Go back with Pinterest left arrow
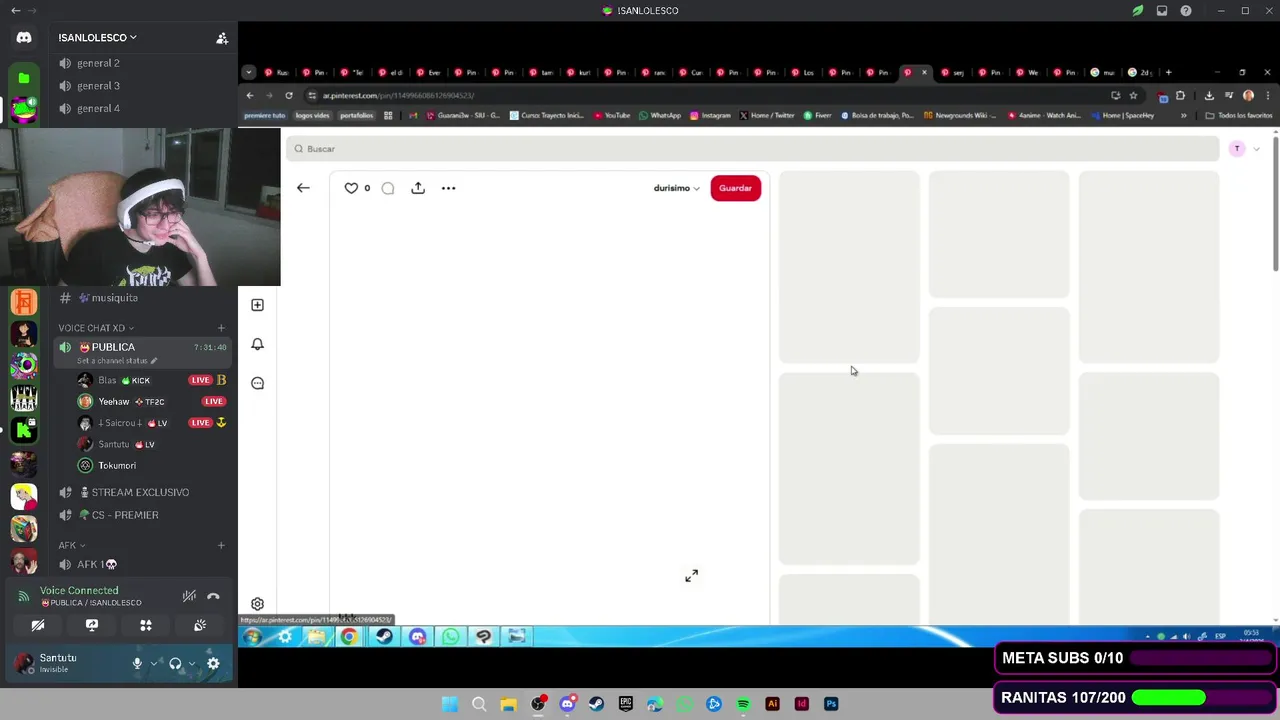The image size is (1280, 720). tap(303, 188)
